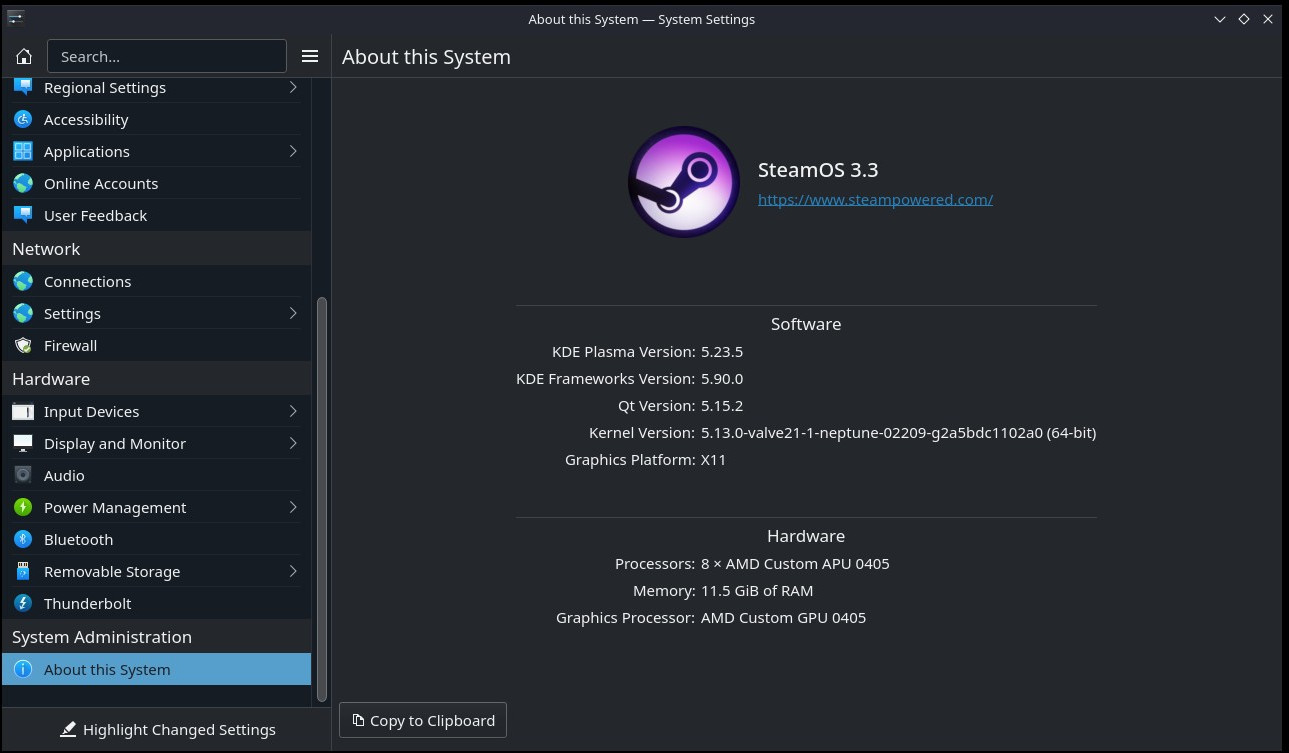Click the Graphics Platform value X11
Image resolution: width=1289 pixels, height=753 pixels.
pos(714,460)
